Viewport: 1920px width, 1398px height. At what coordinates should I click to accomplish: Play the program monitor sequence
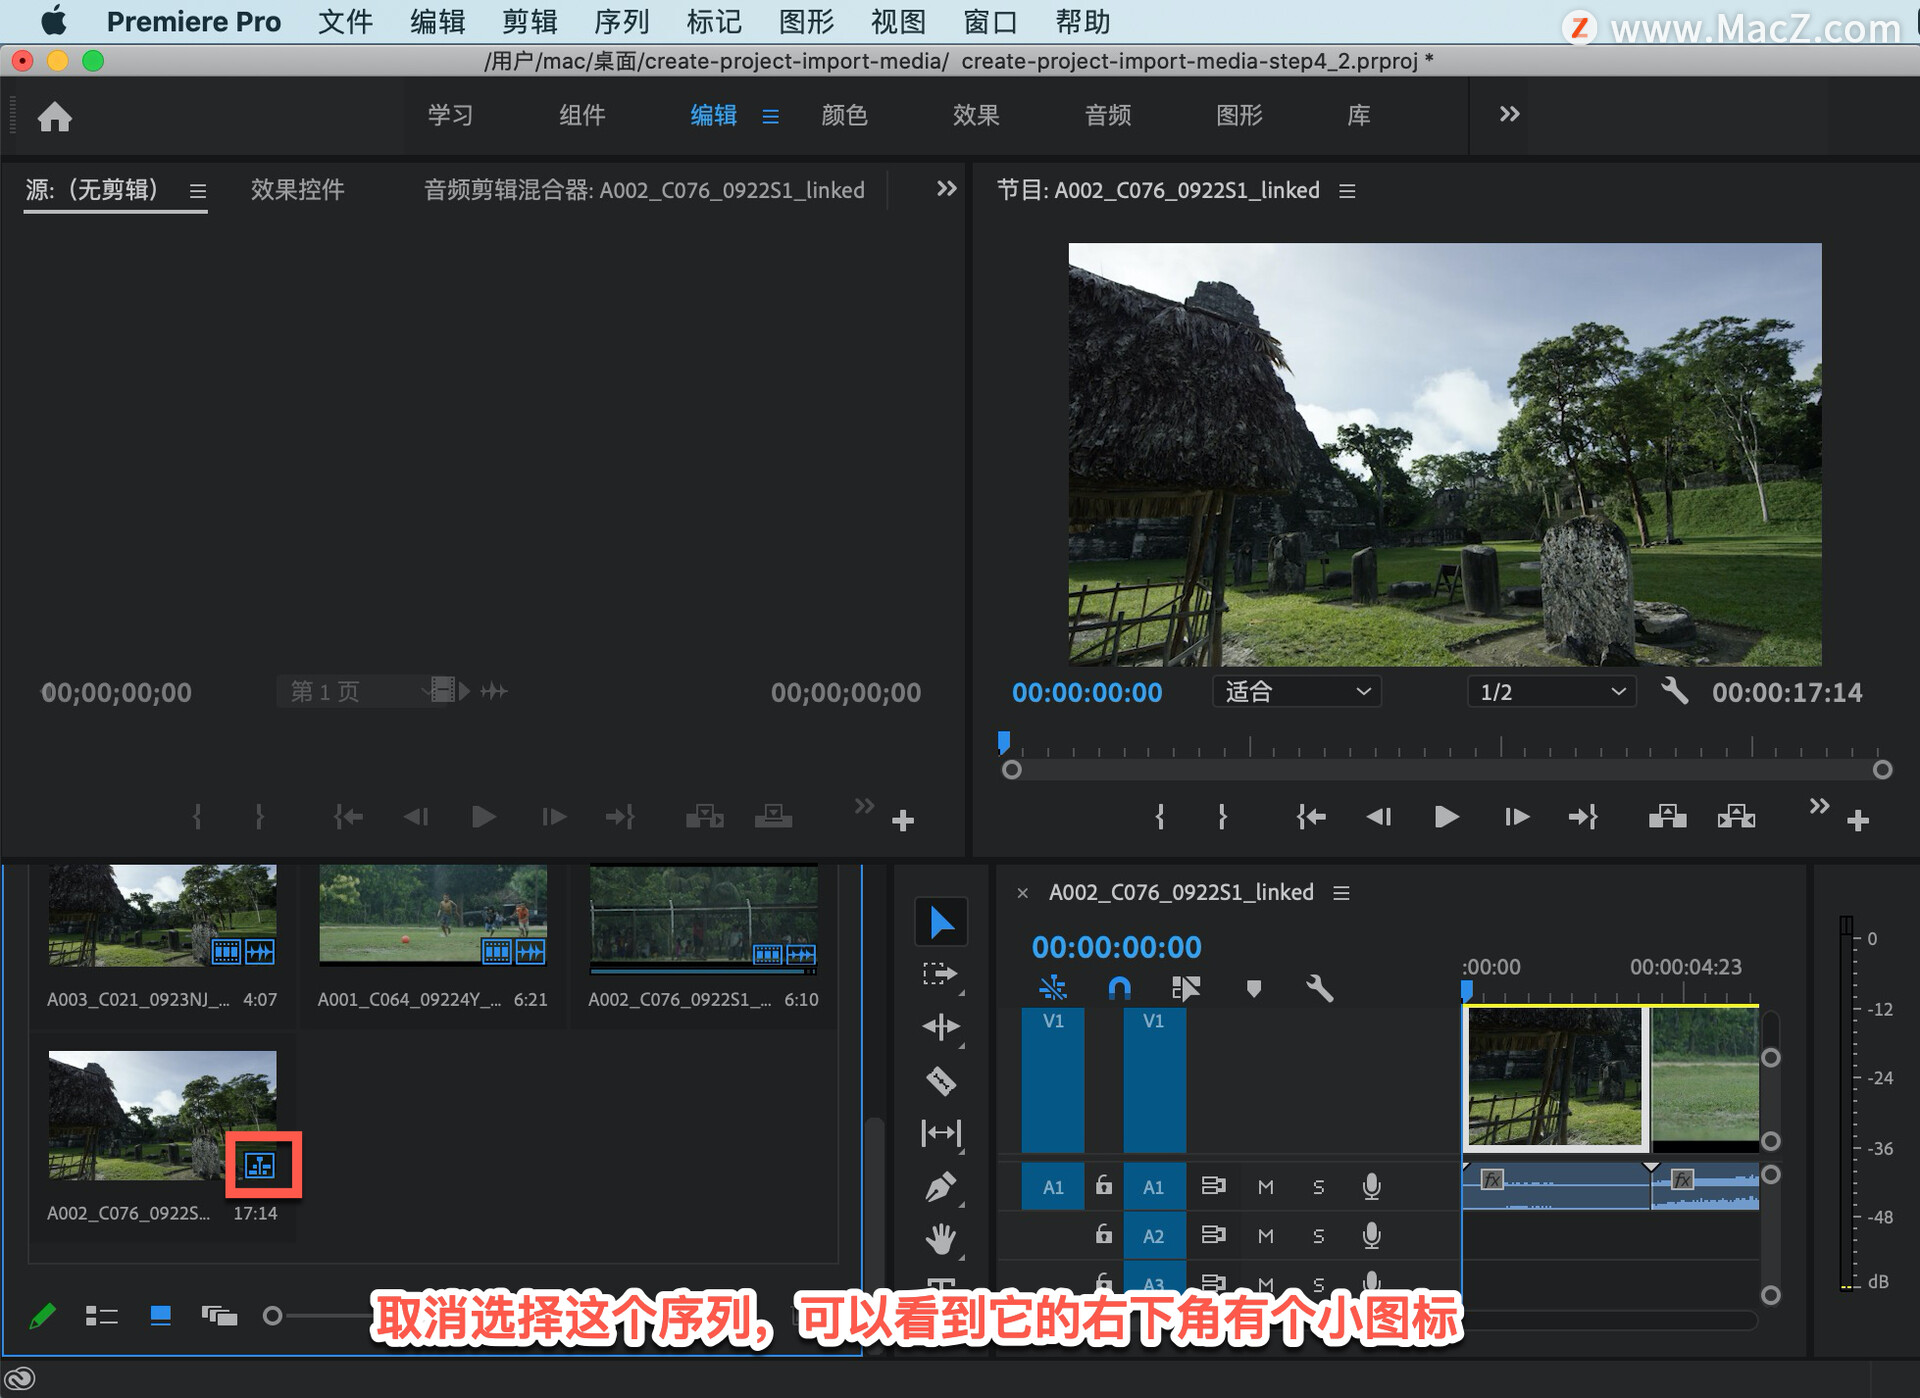(1446, 817)
